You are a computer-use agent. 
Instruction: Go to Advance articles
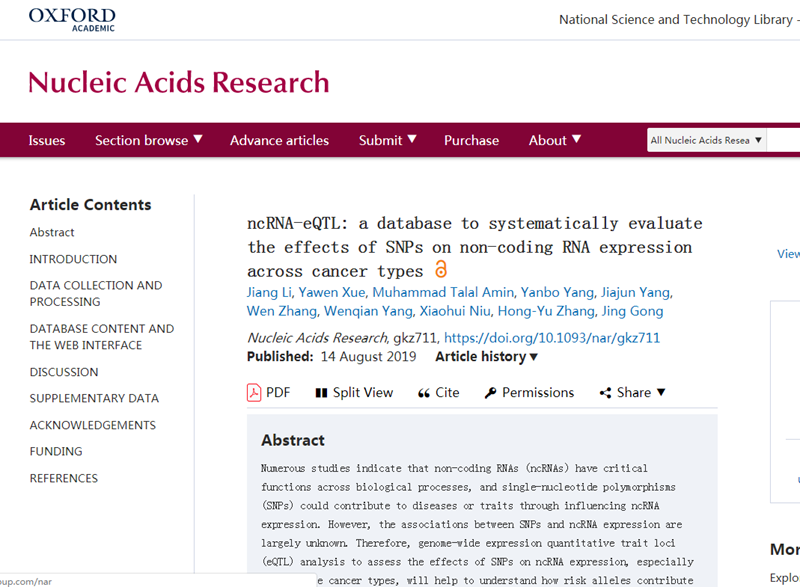[x=279, y=140]
